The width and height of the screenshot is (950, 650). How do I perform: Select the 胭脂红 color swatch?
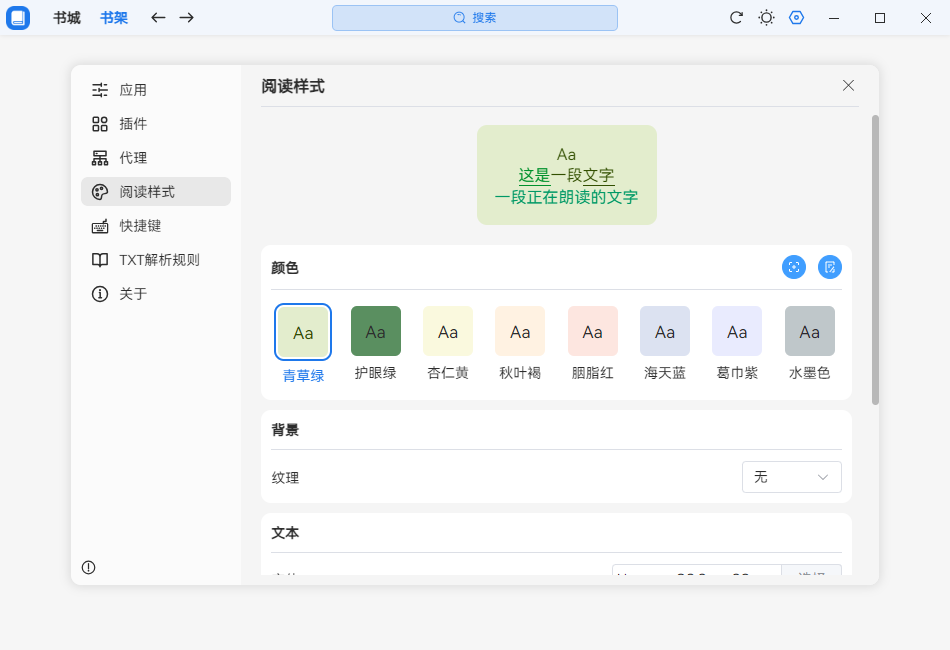593,331
